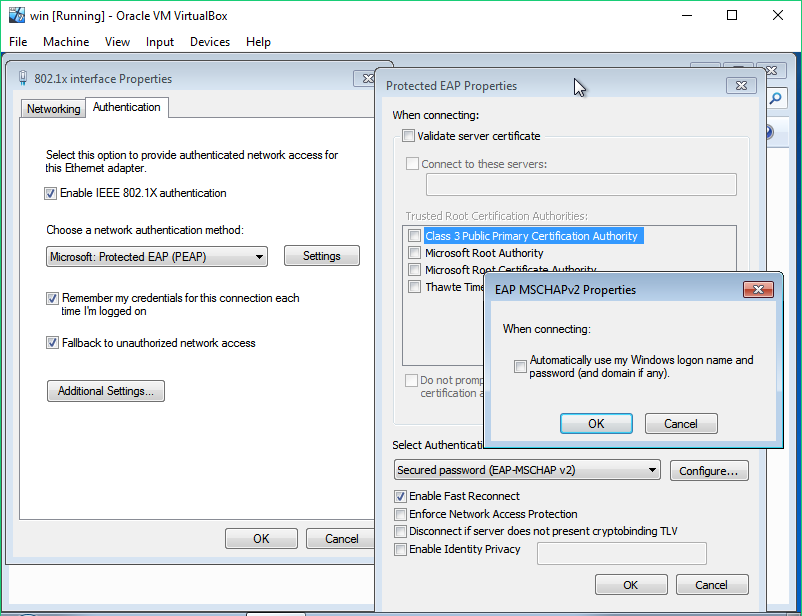The width and height of the screenshot is (802, 616).
Task: Enable Enforce Network Access Protection
Action: pos(400,514)
